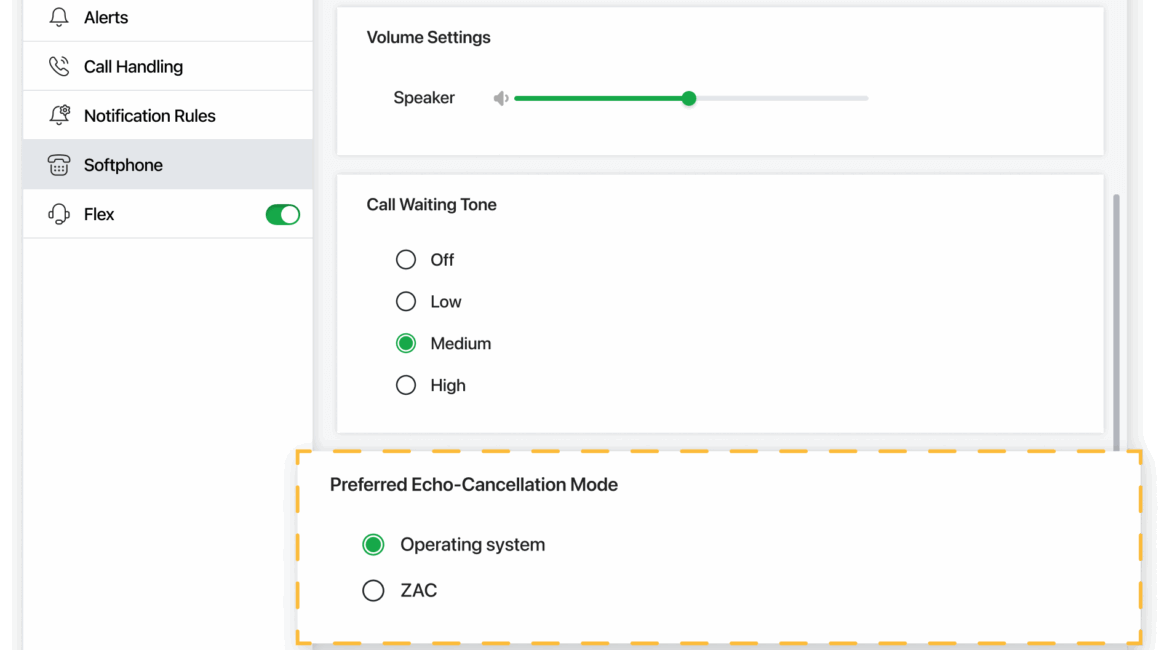This screenshot has width=1170, height=650.
Task: Click the Call Handling phone icon
Action: click(x=59, y=67)
